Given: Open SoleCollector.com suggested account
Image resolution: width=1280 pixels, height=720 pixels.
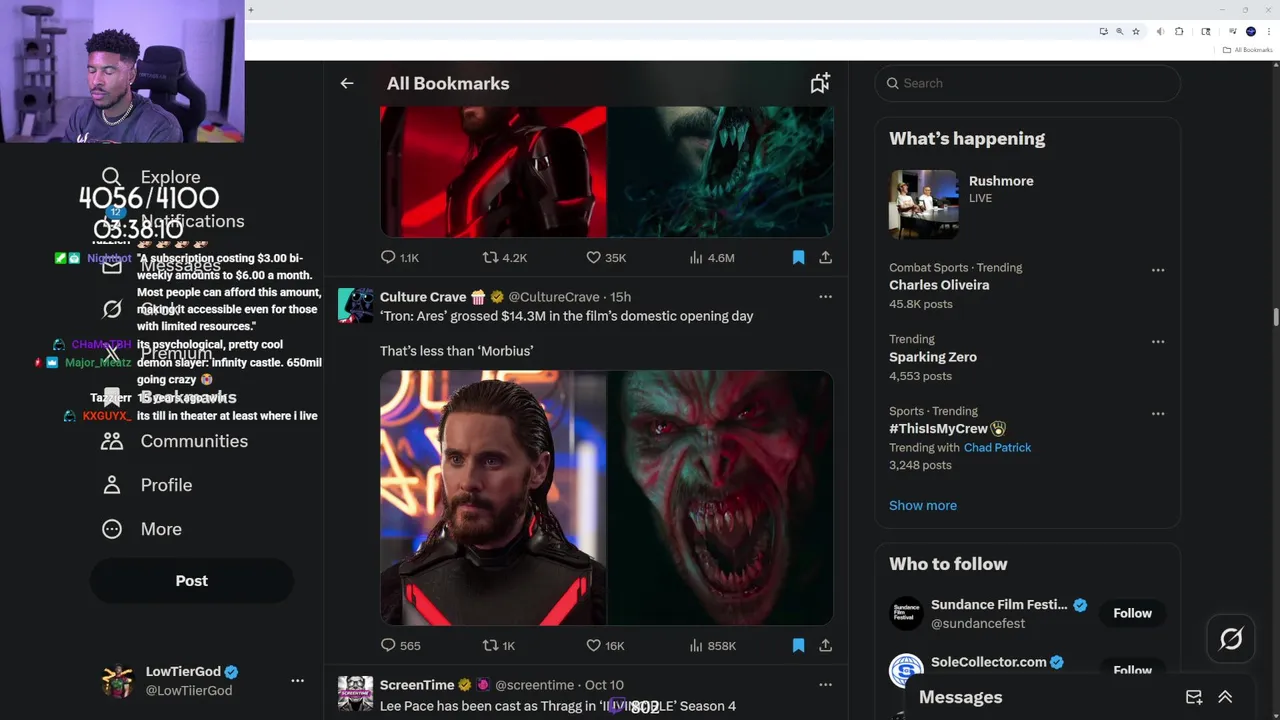Looking at the screenshot, I should [x=987, y=662].
